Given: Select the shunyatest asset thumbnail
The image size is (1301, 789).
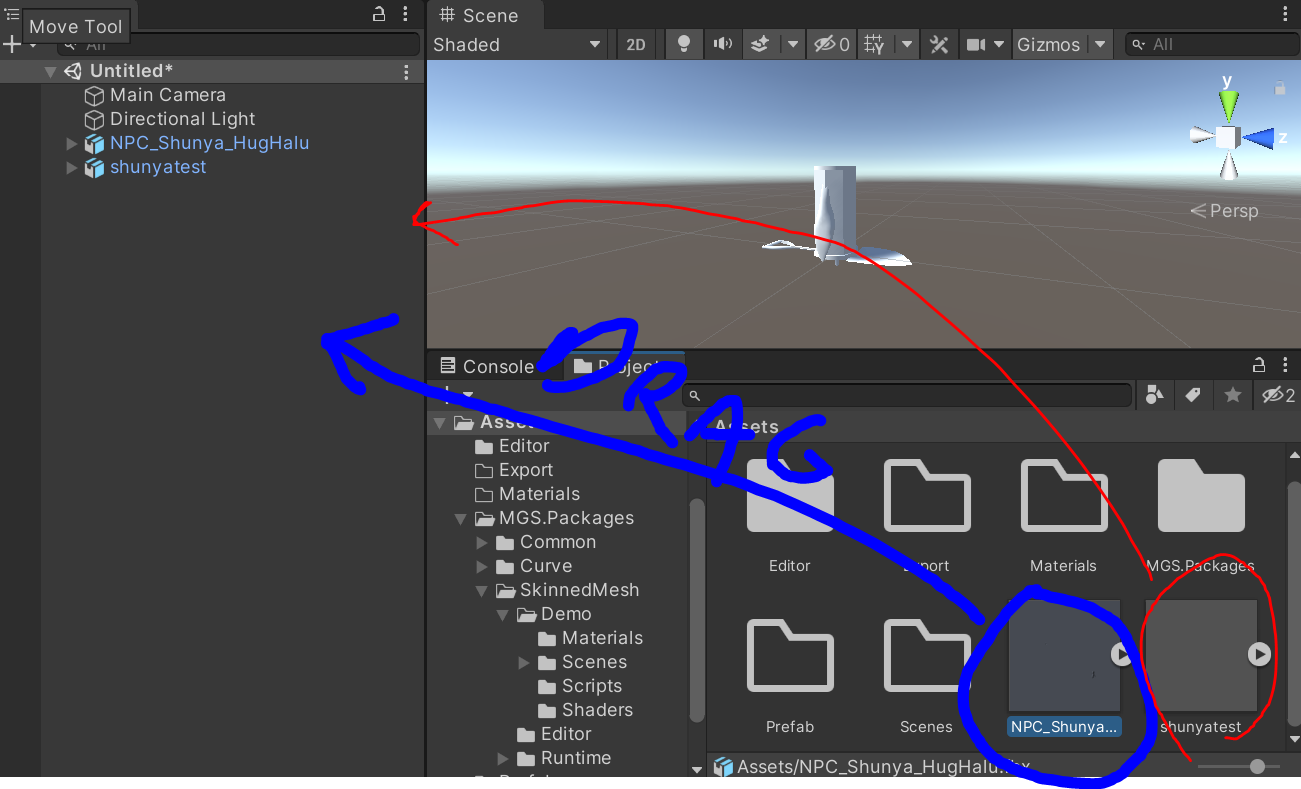Looking at the screenshot, I should 1200,655.
